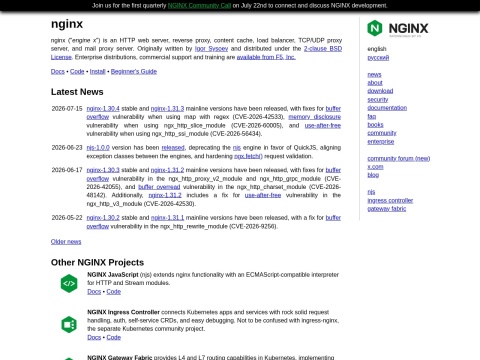Go to documentation in sidebar
Screen dimensions: 480x360
387,108
